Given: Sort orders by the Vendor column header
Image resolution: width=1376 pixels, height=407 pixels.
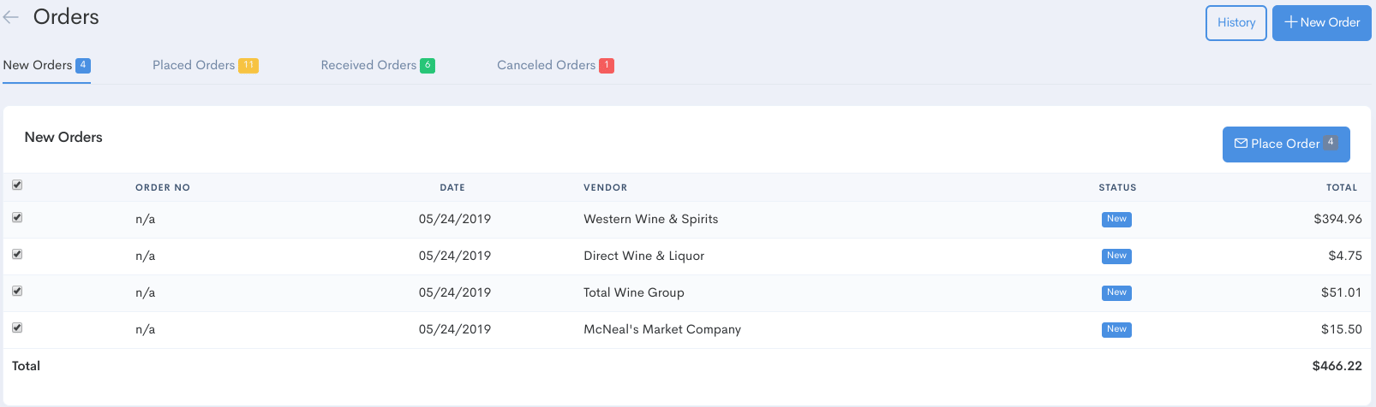Looking at the screenshot, I should [605, 188].
